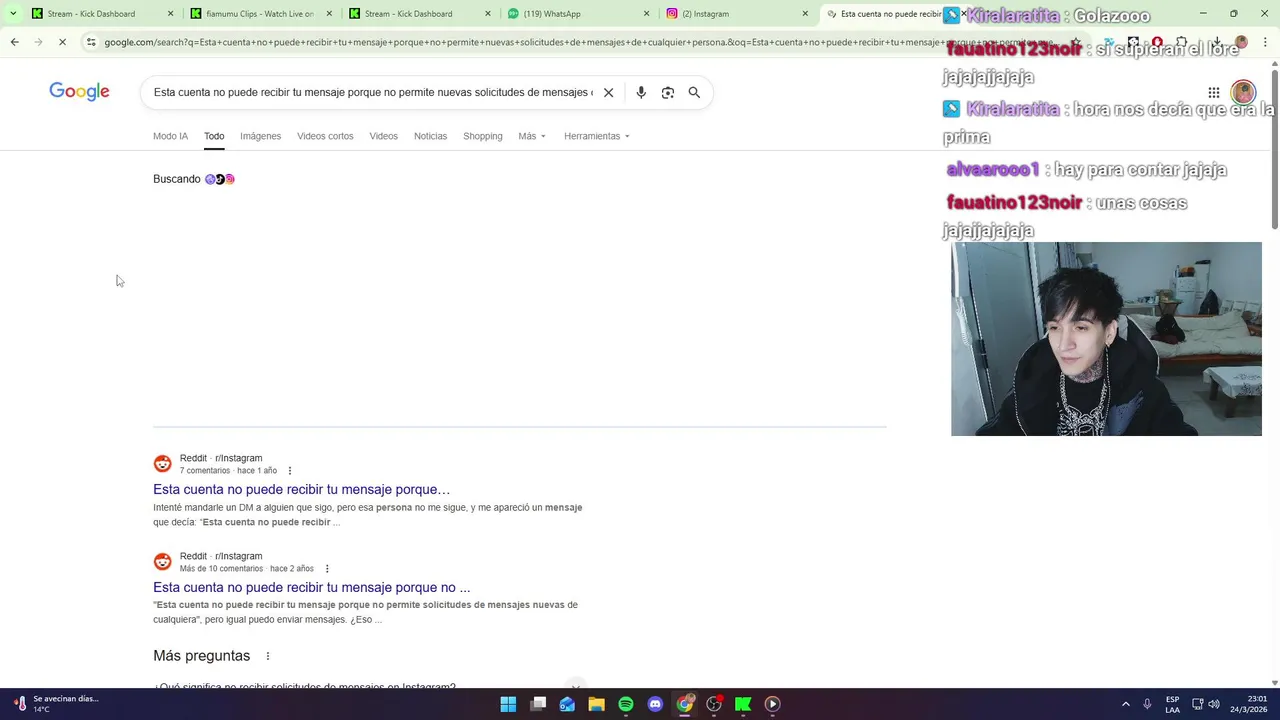Open Task View on taskbar
Image resolution: width=1280 pixels, height=720 pixels.
pos(538,704)
